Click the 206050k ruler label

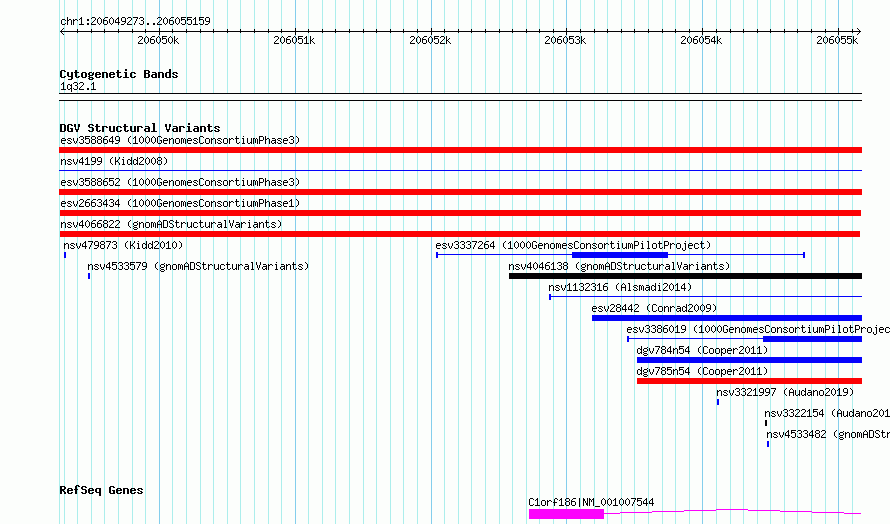pyautogui.click(x=158, y=40)
